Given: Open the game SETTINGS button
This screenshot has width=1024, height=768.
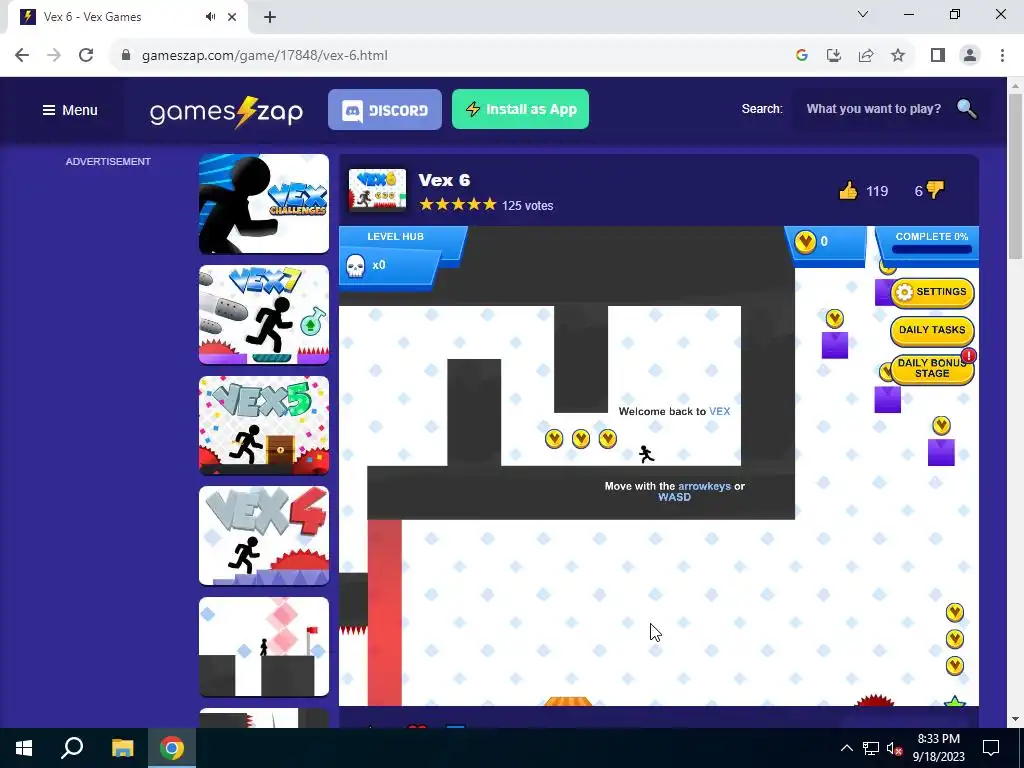Looking at the screenshot, I should (x=932, y=292).
